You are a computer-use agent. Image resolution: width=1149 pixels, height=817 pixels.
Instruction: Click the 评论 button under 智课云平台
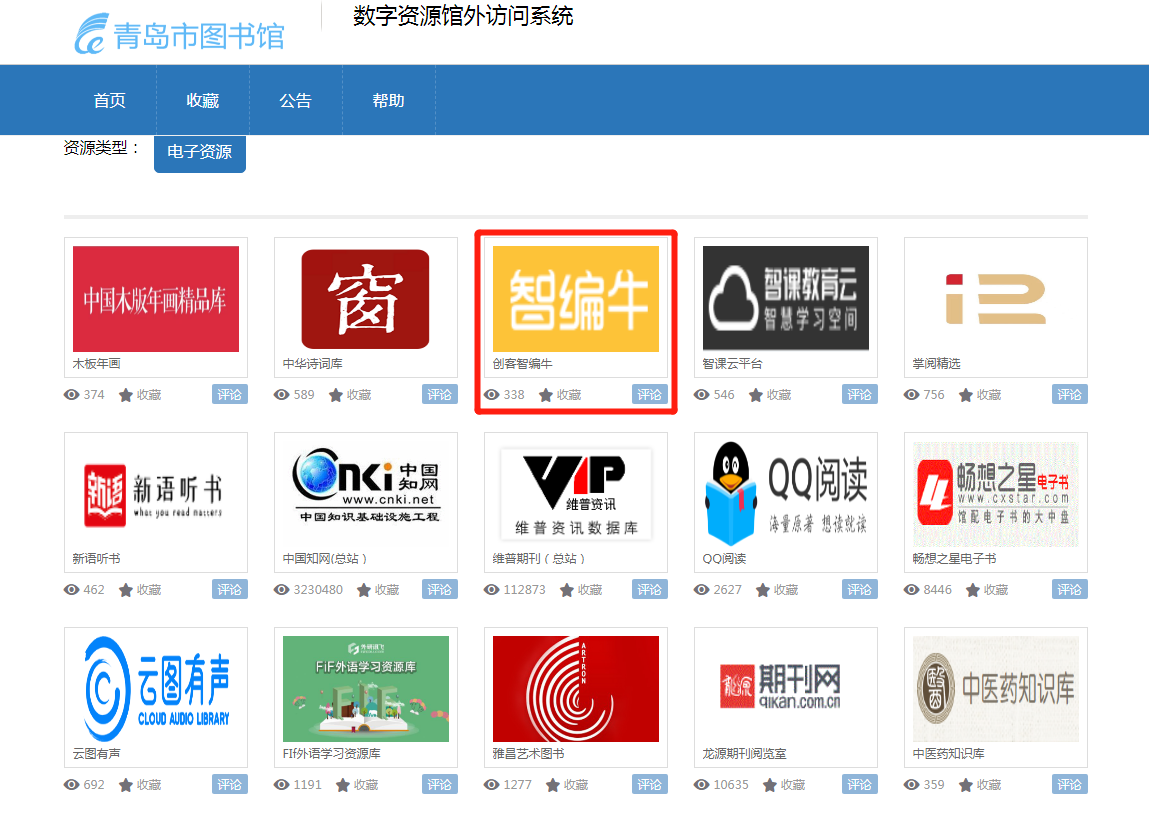[860, 394]
